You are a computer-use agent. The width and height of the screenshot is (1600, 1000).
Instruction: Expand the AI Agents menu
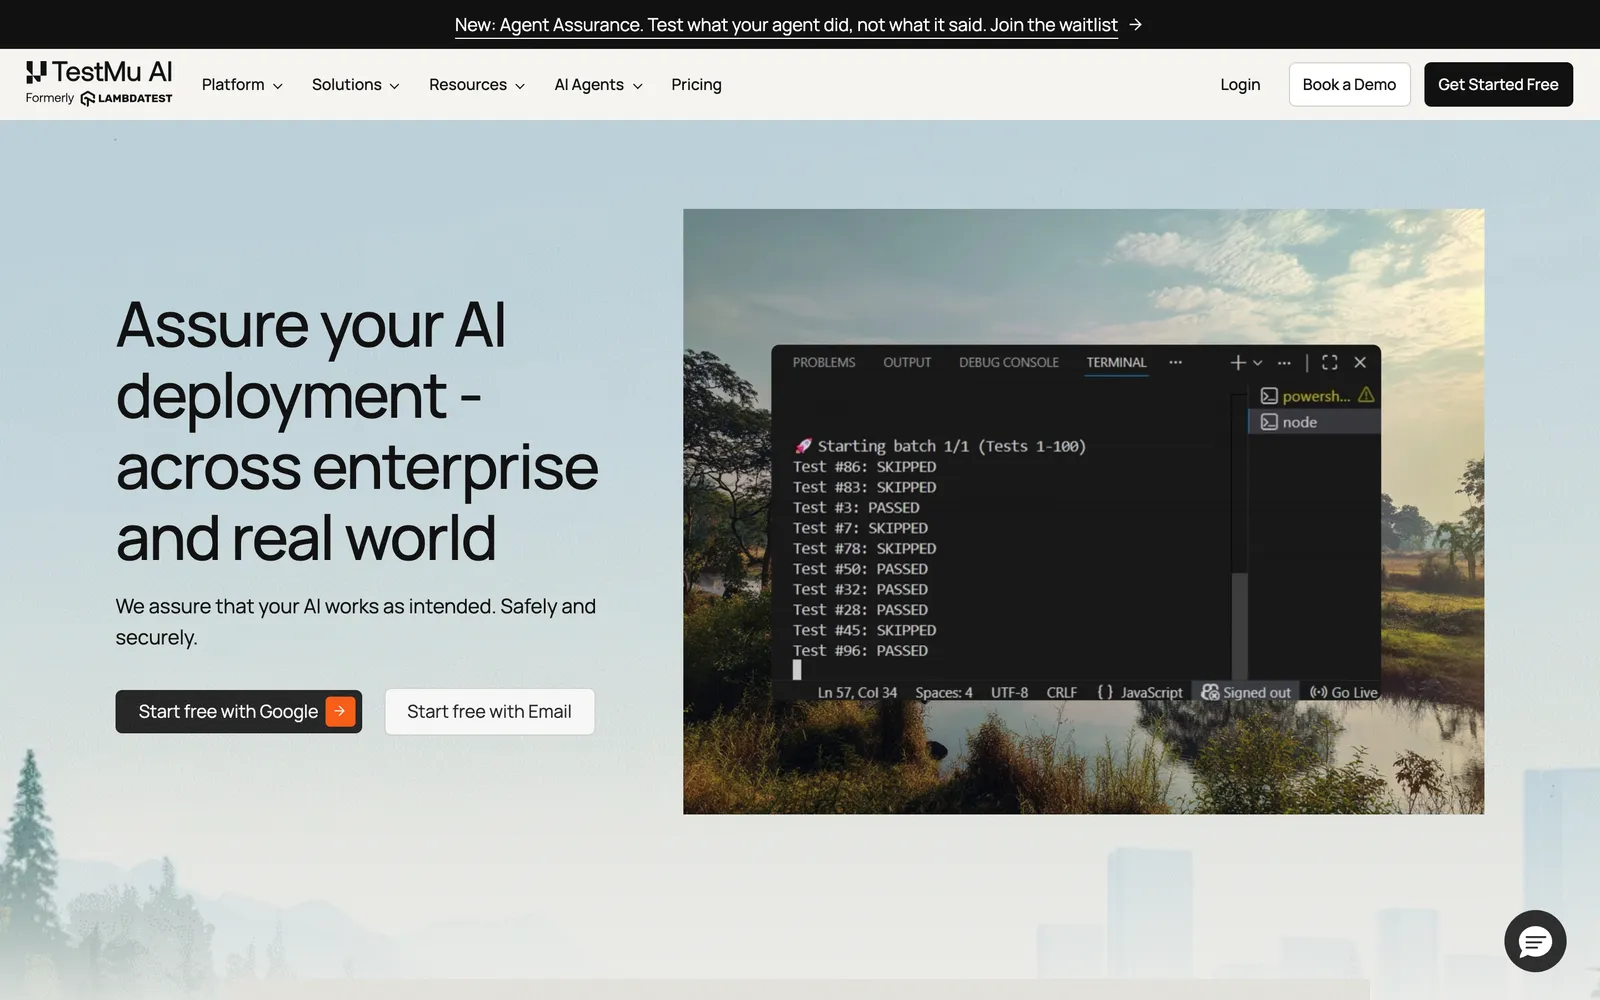coord(598,85)
